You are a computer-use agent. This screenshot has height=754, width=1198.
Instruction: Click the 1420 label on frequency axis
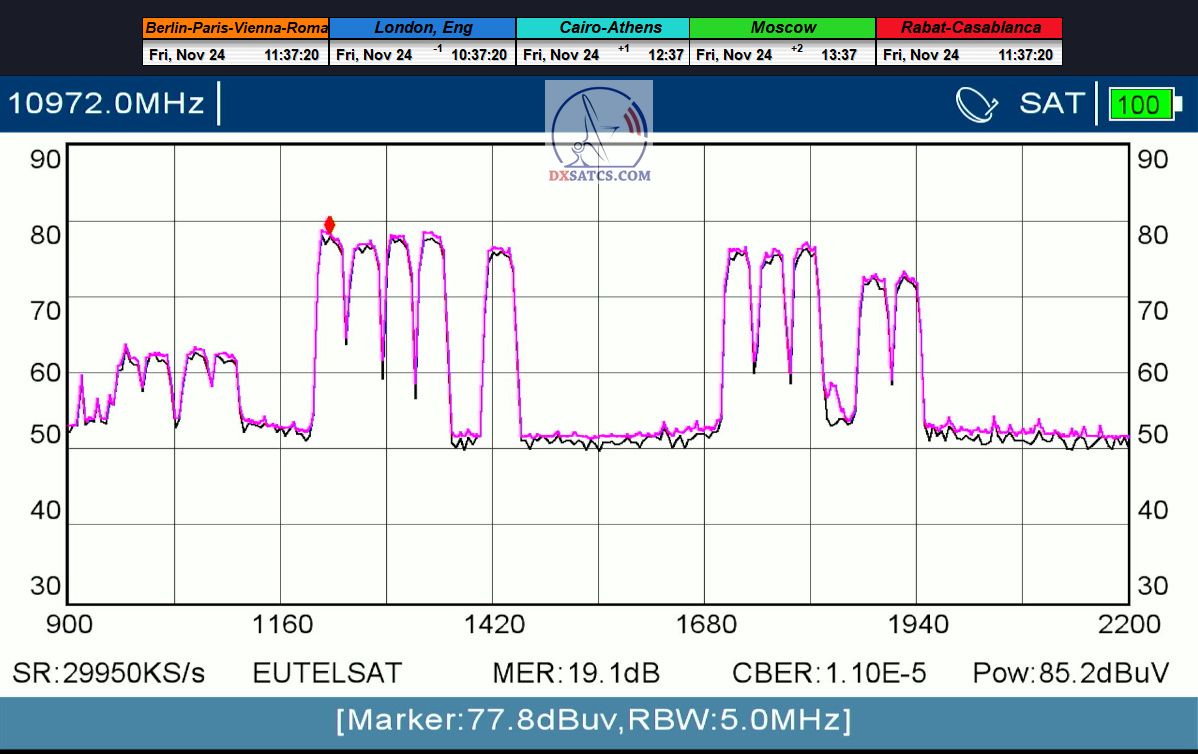(x=494, y=625)
